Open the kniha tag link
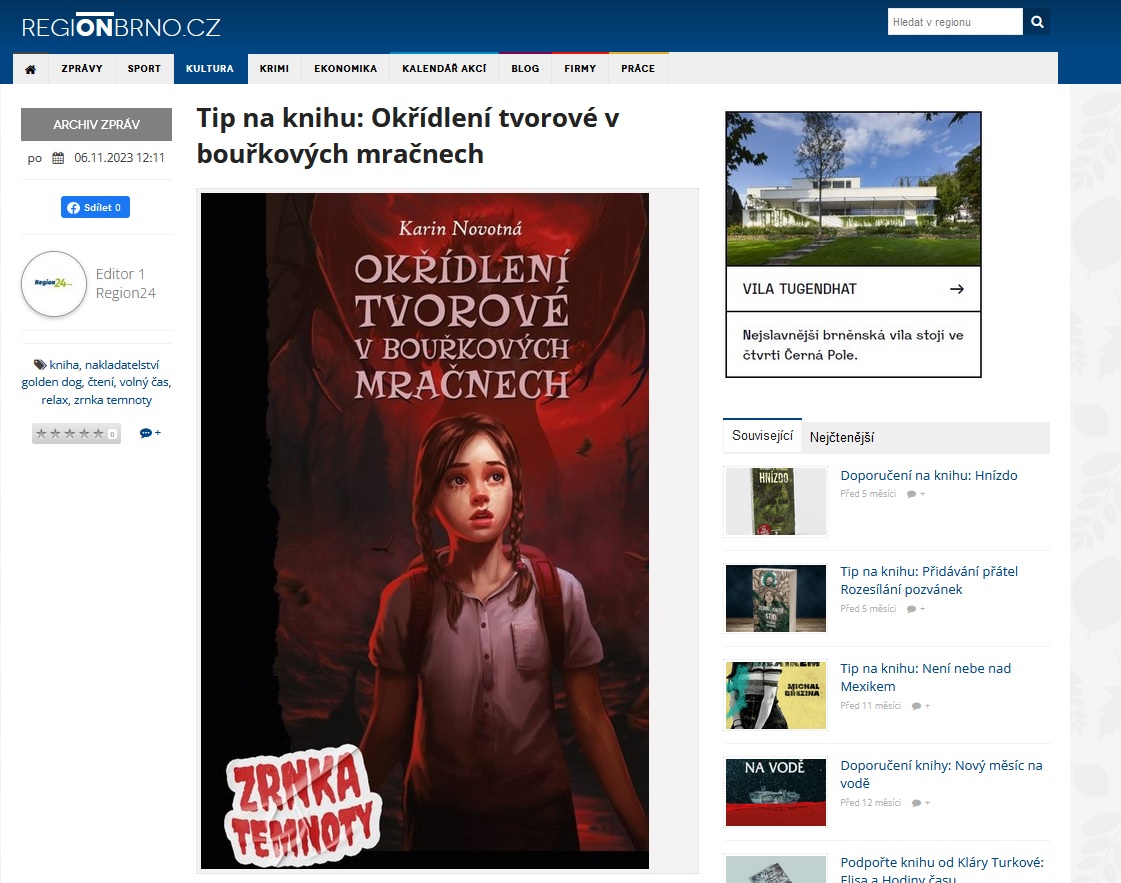This screenshot has height=883, width=1121. point(64,365)
